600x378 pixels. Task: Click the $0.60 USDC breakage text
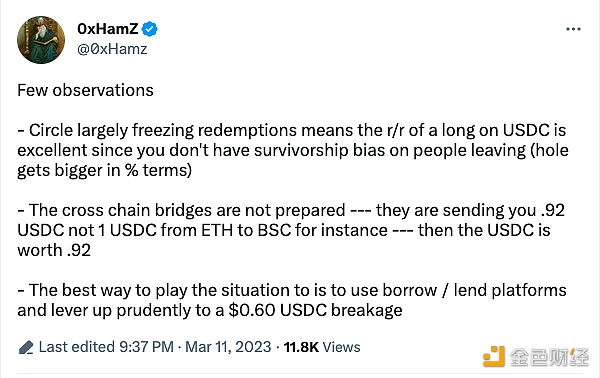315,310
